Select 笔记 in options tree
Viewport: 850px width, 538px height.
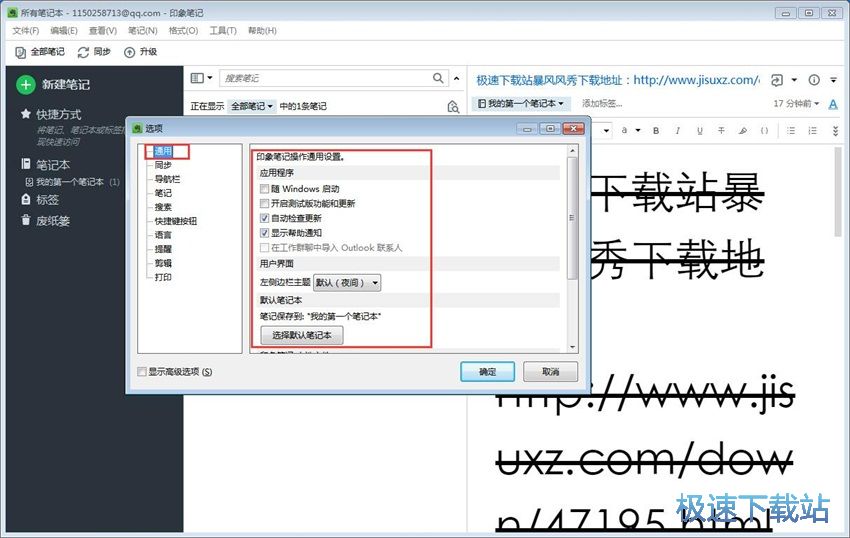coord(163,193)
